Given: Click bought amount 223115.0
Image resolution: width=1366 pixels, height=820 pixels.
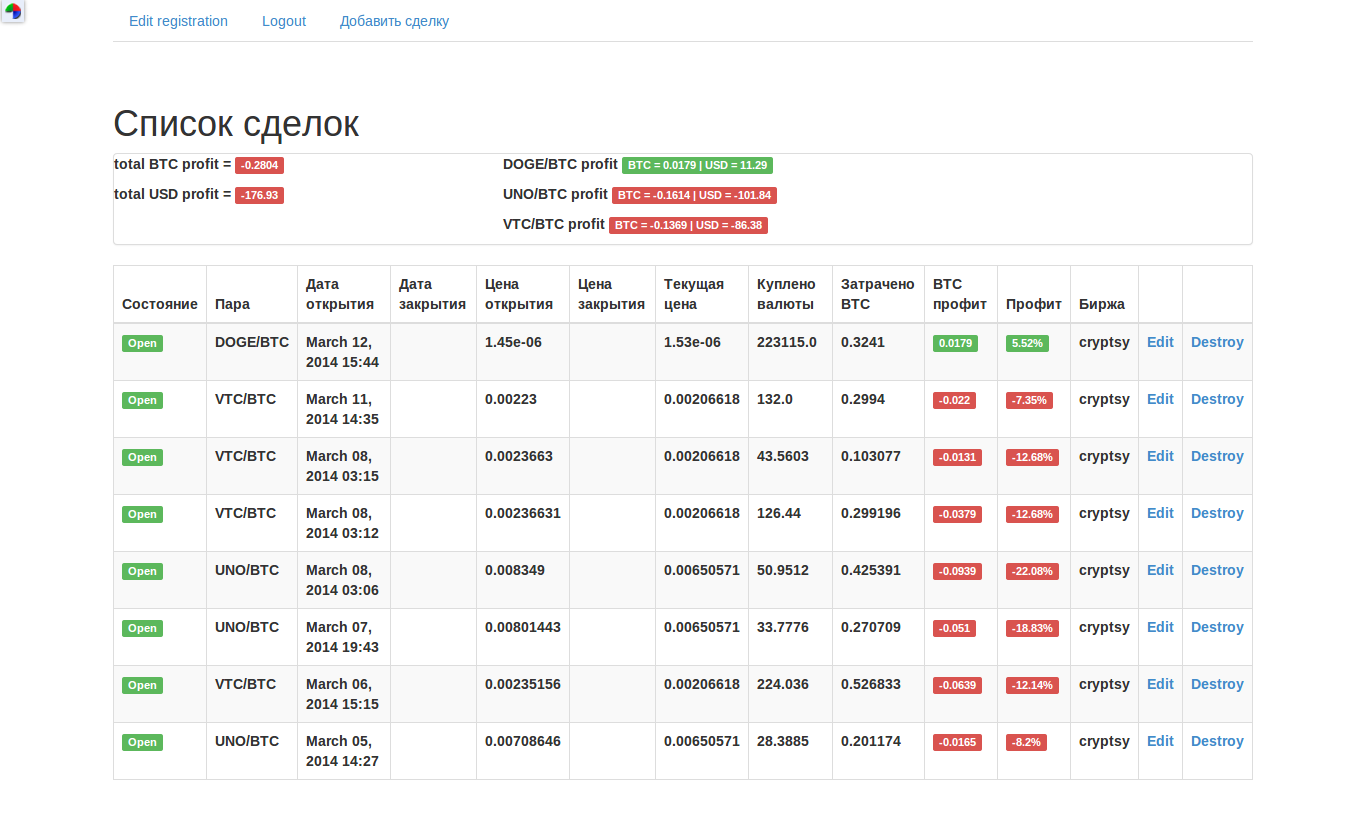Looking at the screenshot, I should (x=787, y=342).
